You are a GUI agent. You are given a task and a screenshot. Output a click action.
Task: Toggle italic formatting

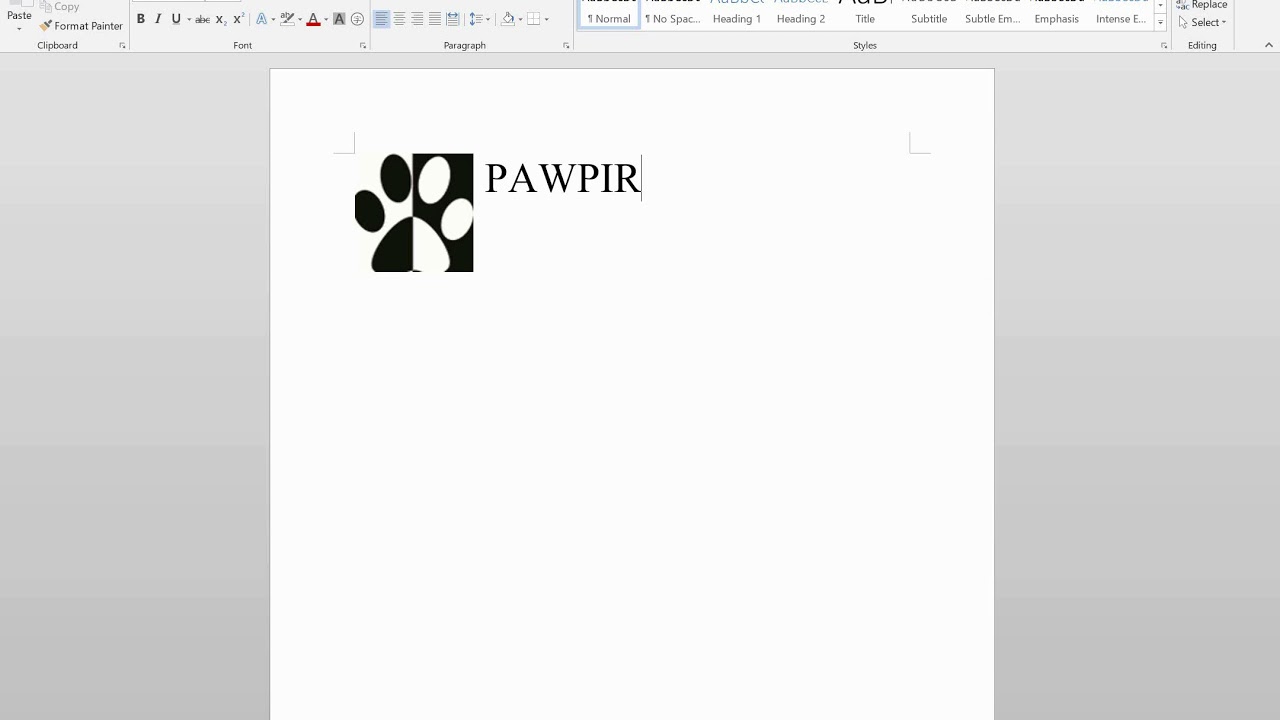158,19
